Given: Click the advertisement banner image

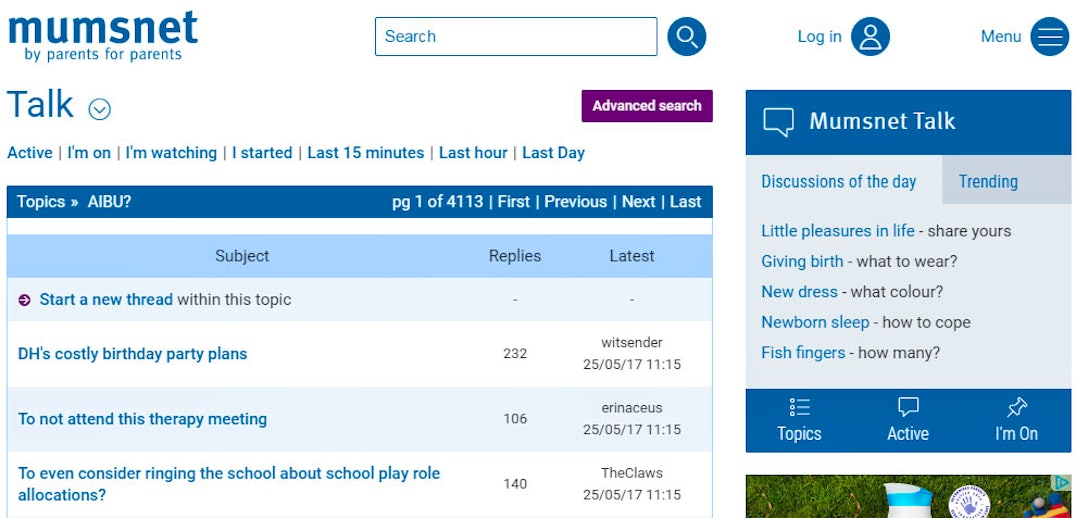Looking at the screenshot, I should point(908,496).
